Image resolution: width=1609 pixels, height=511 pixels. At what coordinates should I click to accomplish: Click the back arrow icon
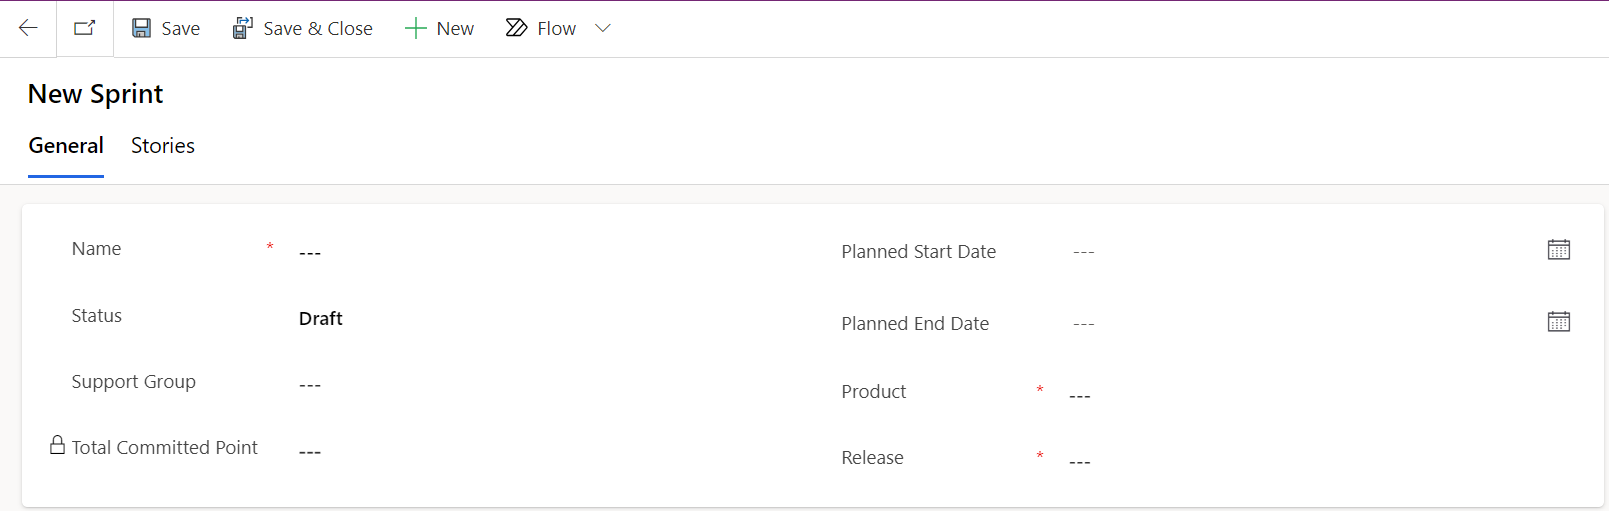(28, 28)
